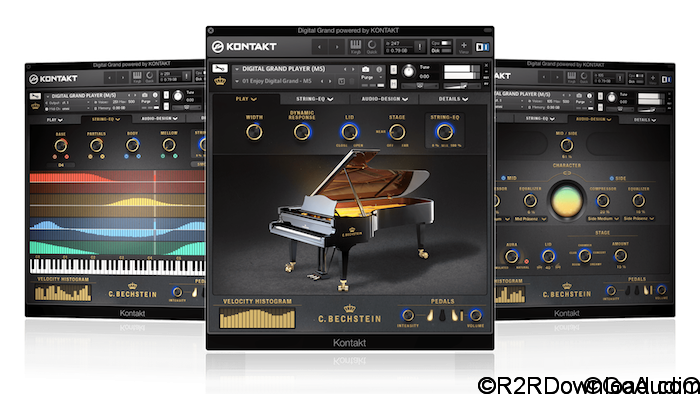Image resolution: width=700 pixels, height=394 pixels.
Task: Click the gold crown icon in the center window
Action: click(x=220, y=81)
